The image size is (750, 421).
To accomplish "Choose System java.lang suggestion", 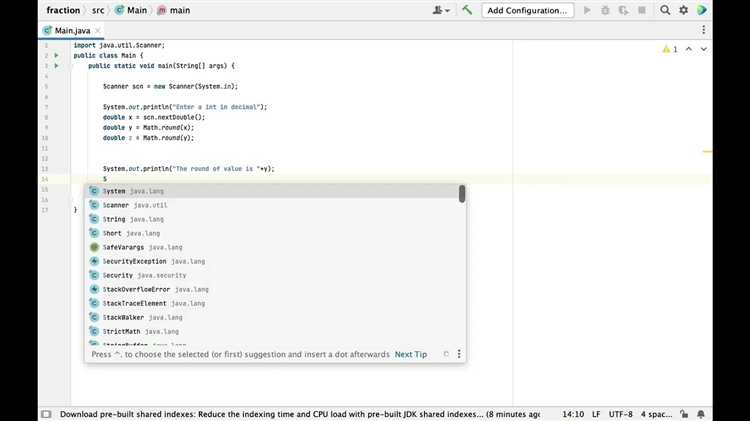I will click(272, 191).
